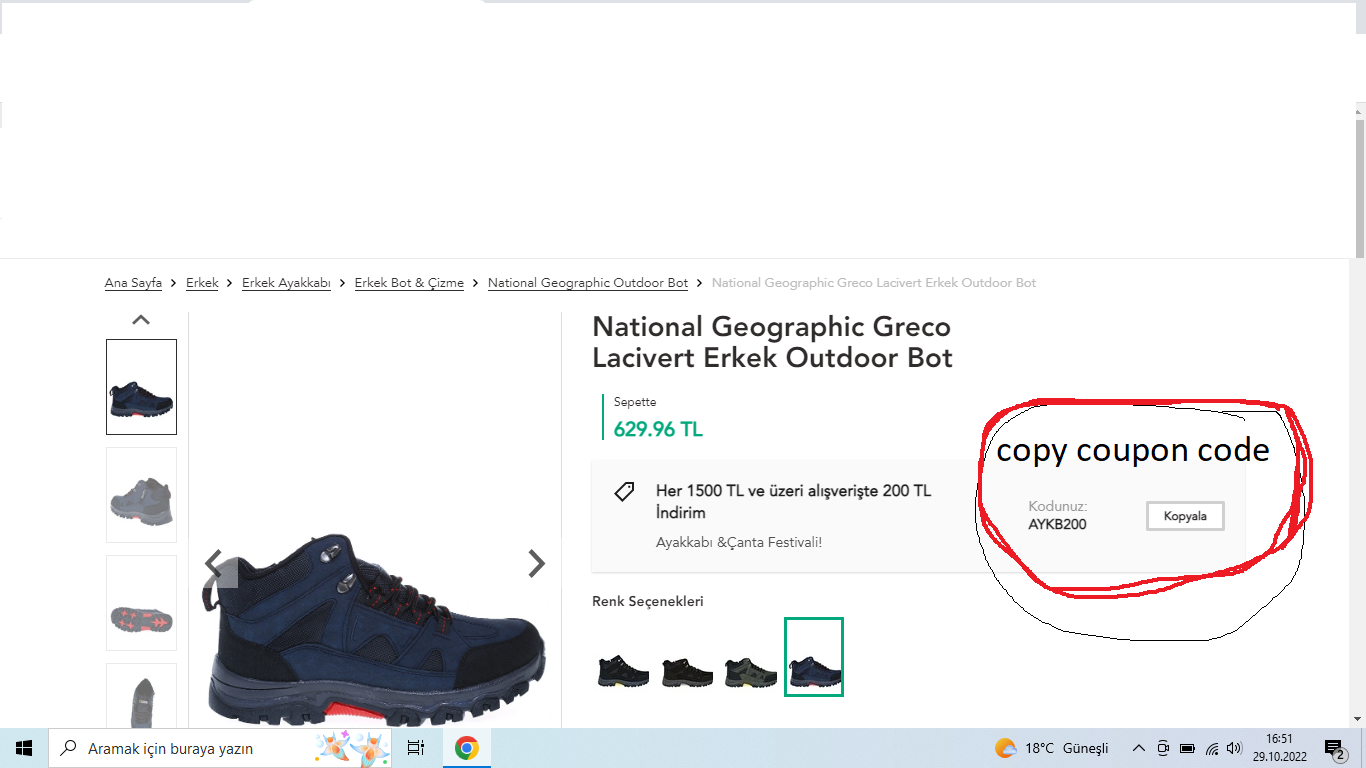Type in the Windows search box
Screen dimensions: 1366x768
[222, 748]
